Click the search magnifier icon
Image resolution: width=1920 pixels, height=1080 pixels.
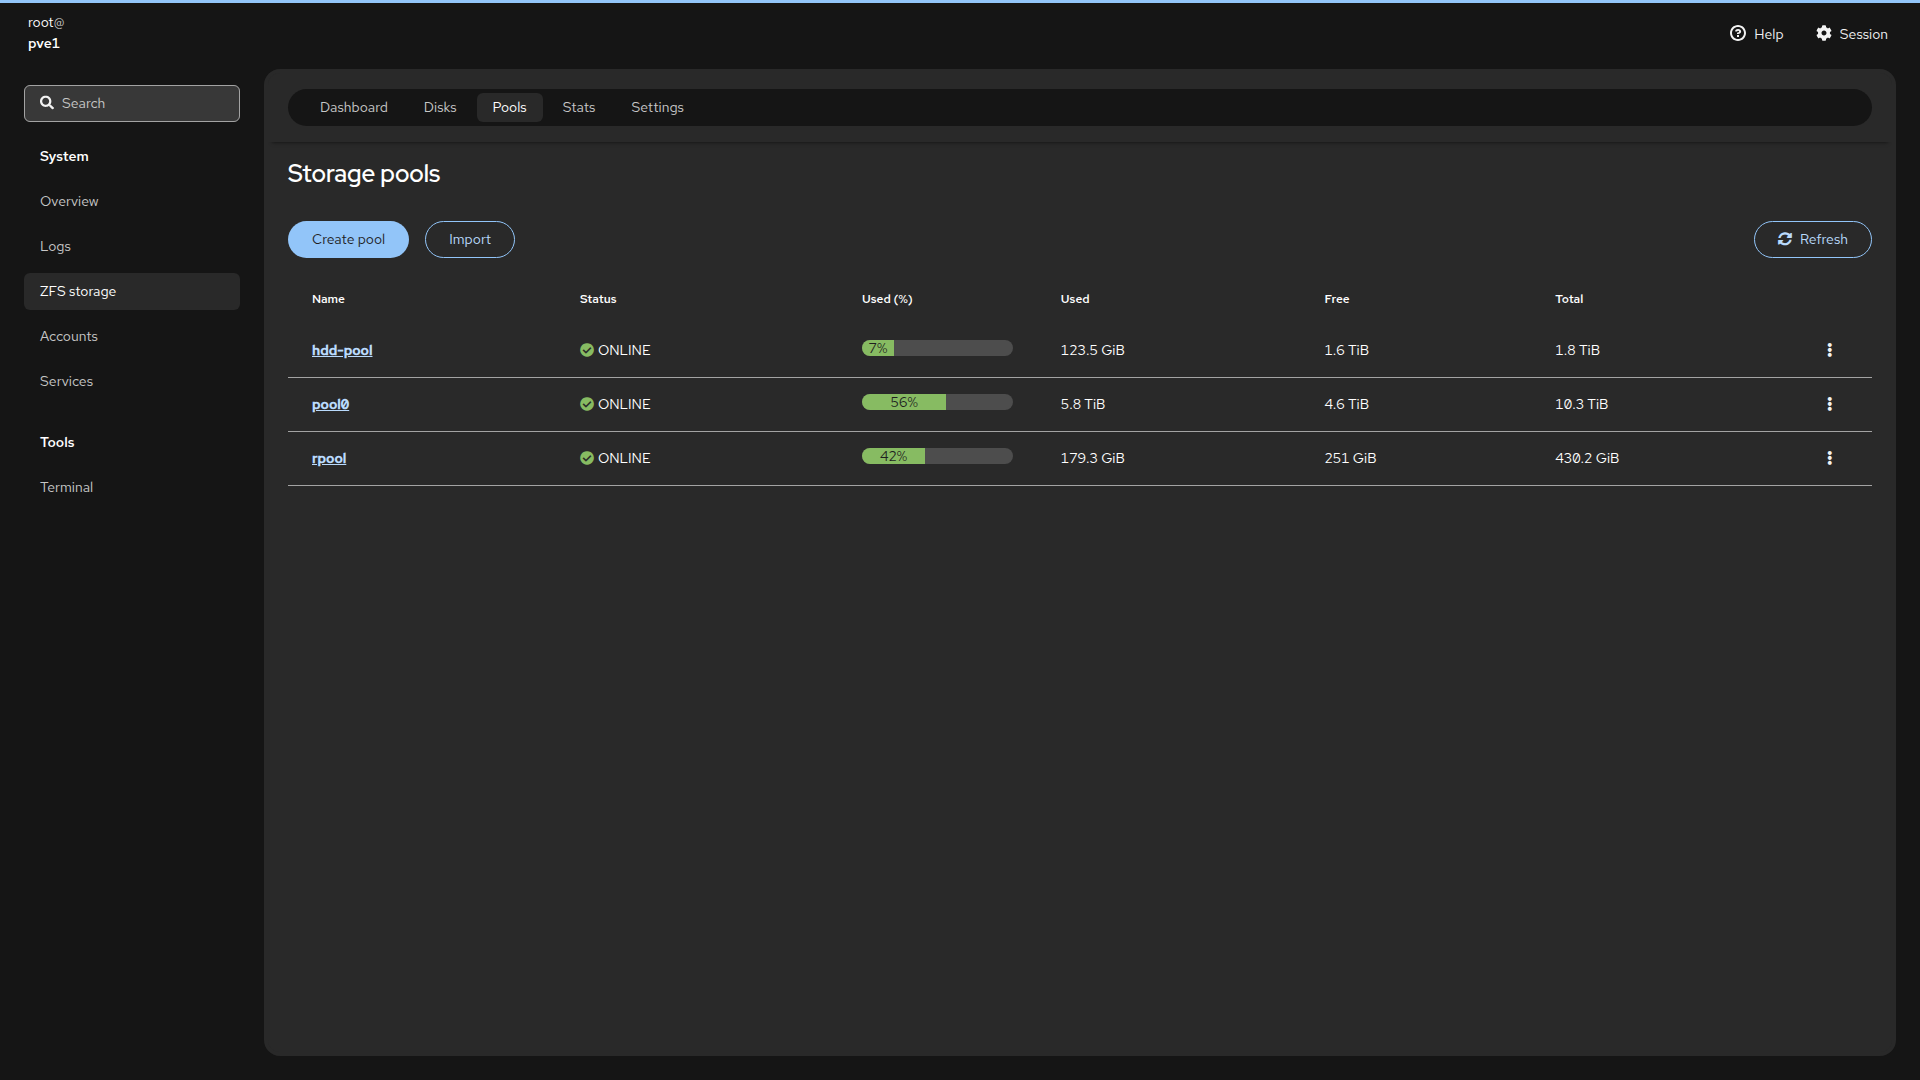tap(47, 103)
